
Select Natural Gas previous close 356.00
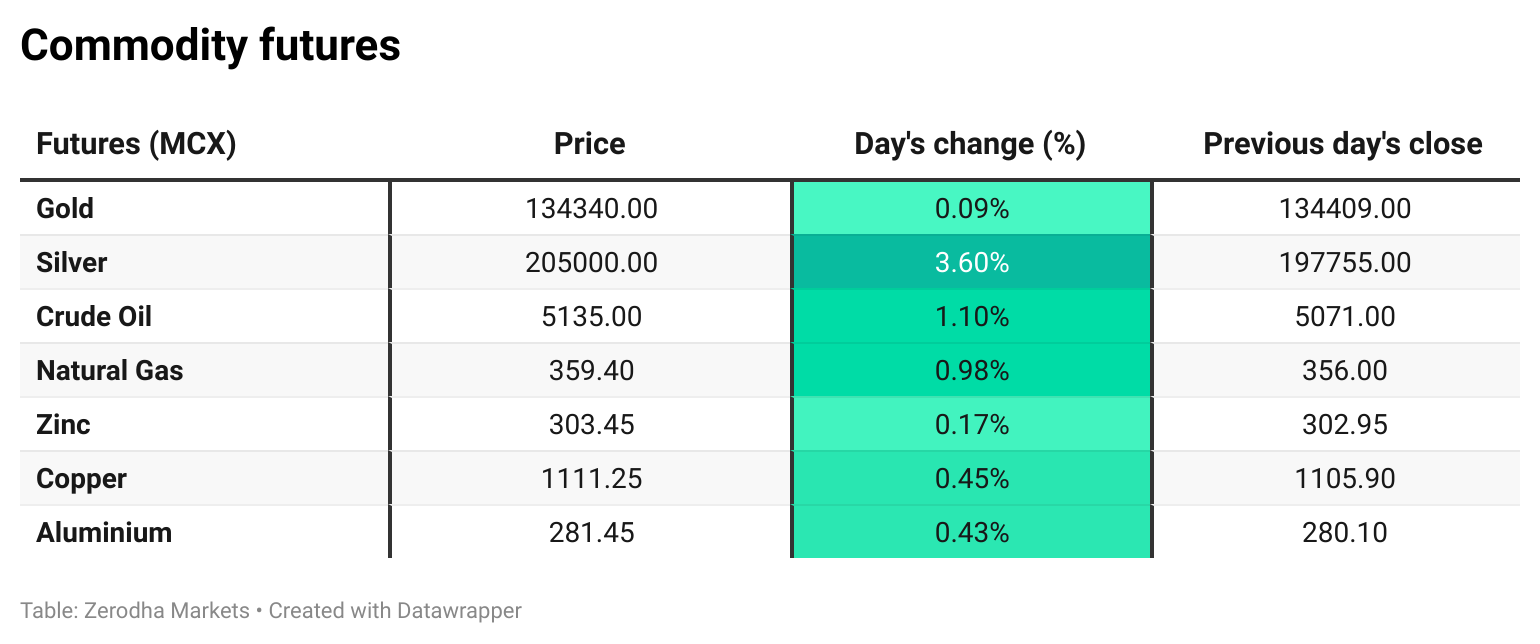tap(1344, 371)
